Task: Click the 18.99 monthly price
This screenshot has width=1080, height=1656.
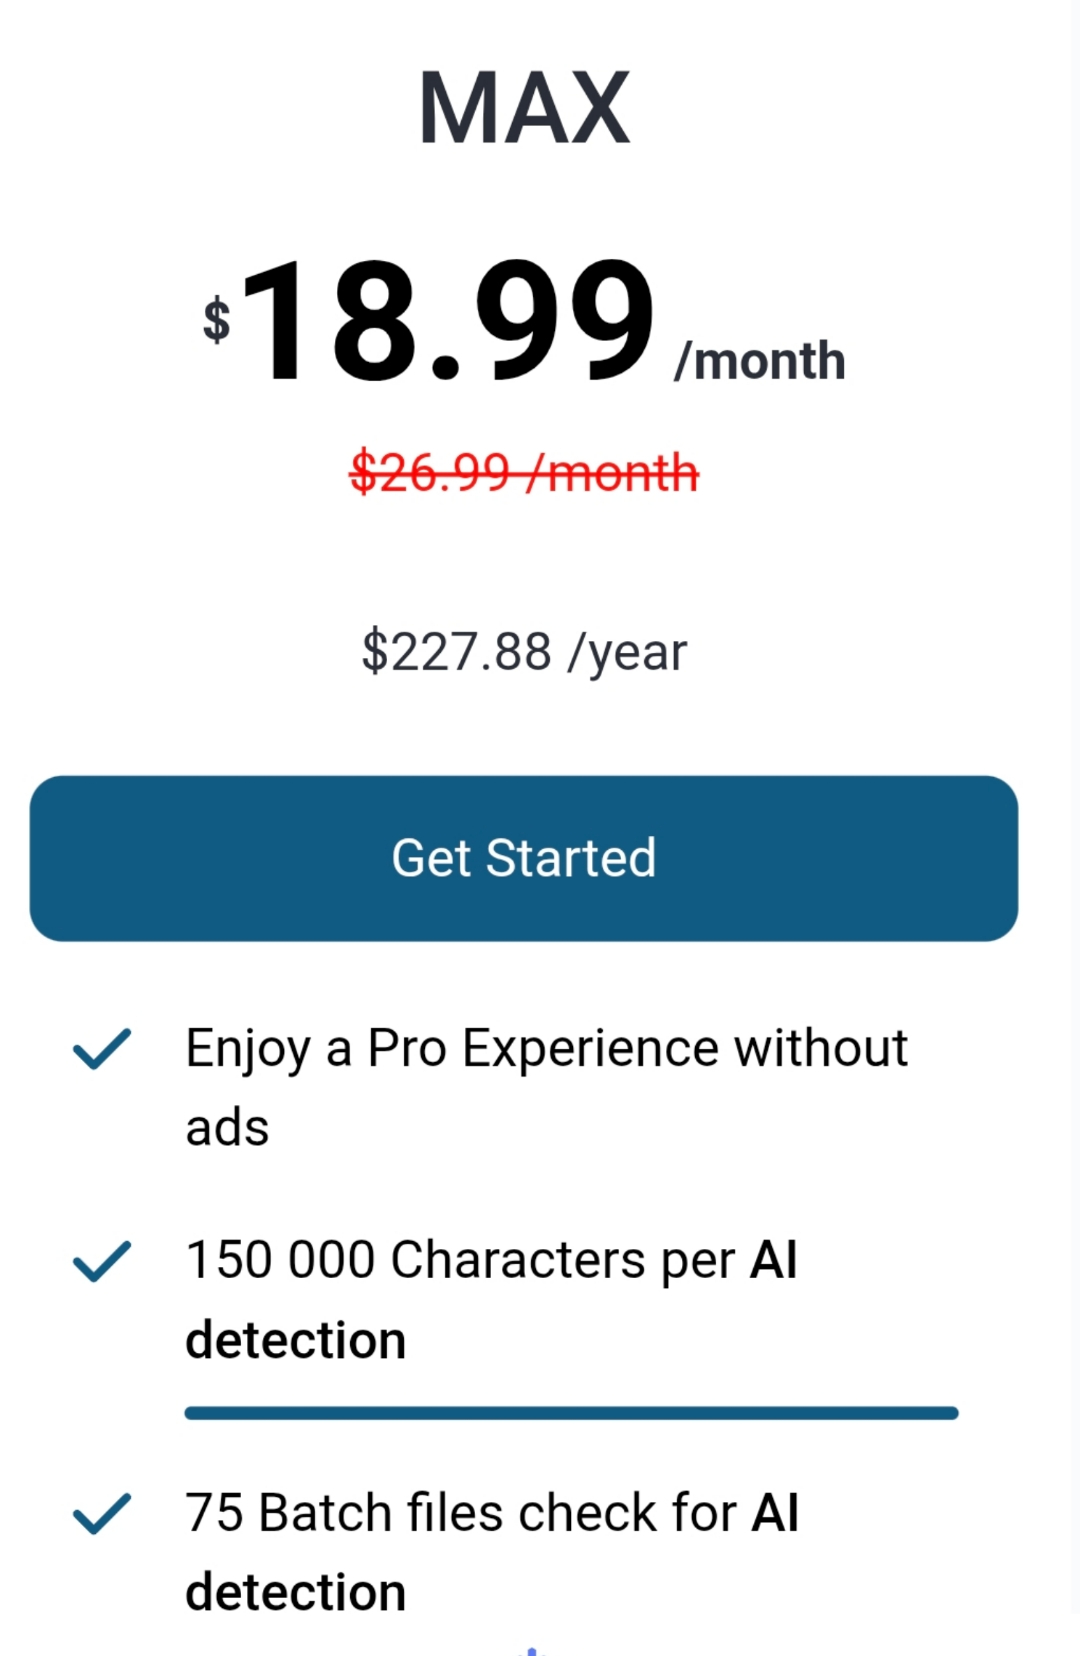Action: (x=448, y=320)
